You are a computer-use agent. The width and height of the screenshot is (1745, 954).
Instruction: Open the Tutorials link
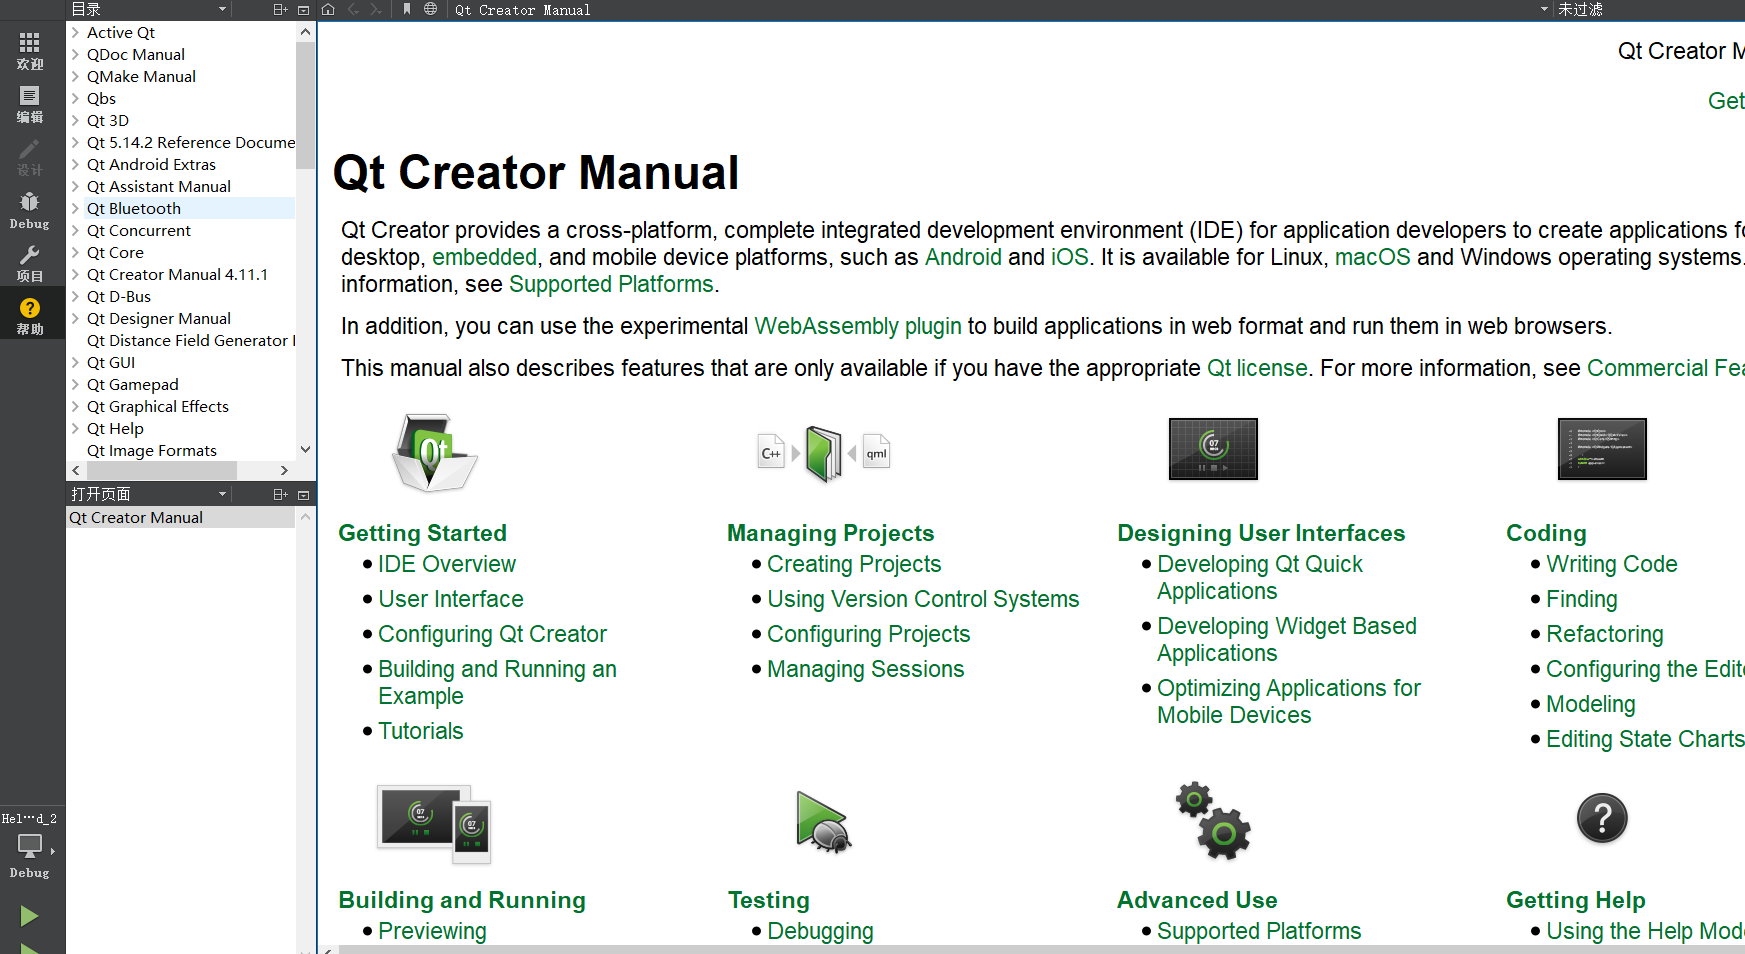click(x=421, y=731)
